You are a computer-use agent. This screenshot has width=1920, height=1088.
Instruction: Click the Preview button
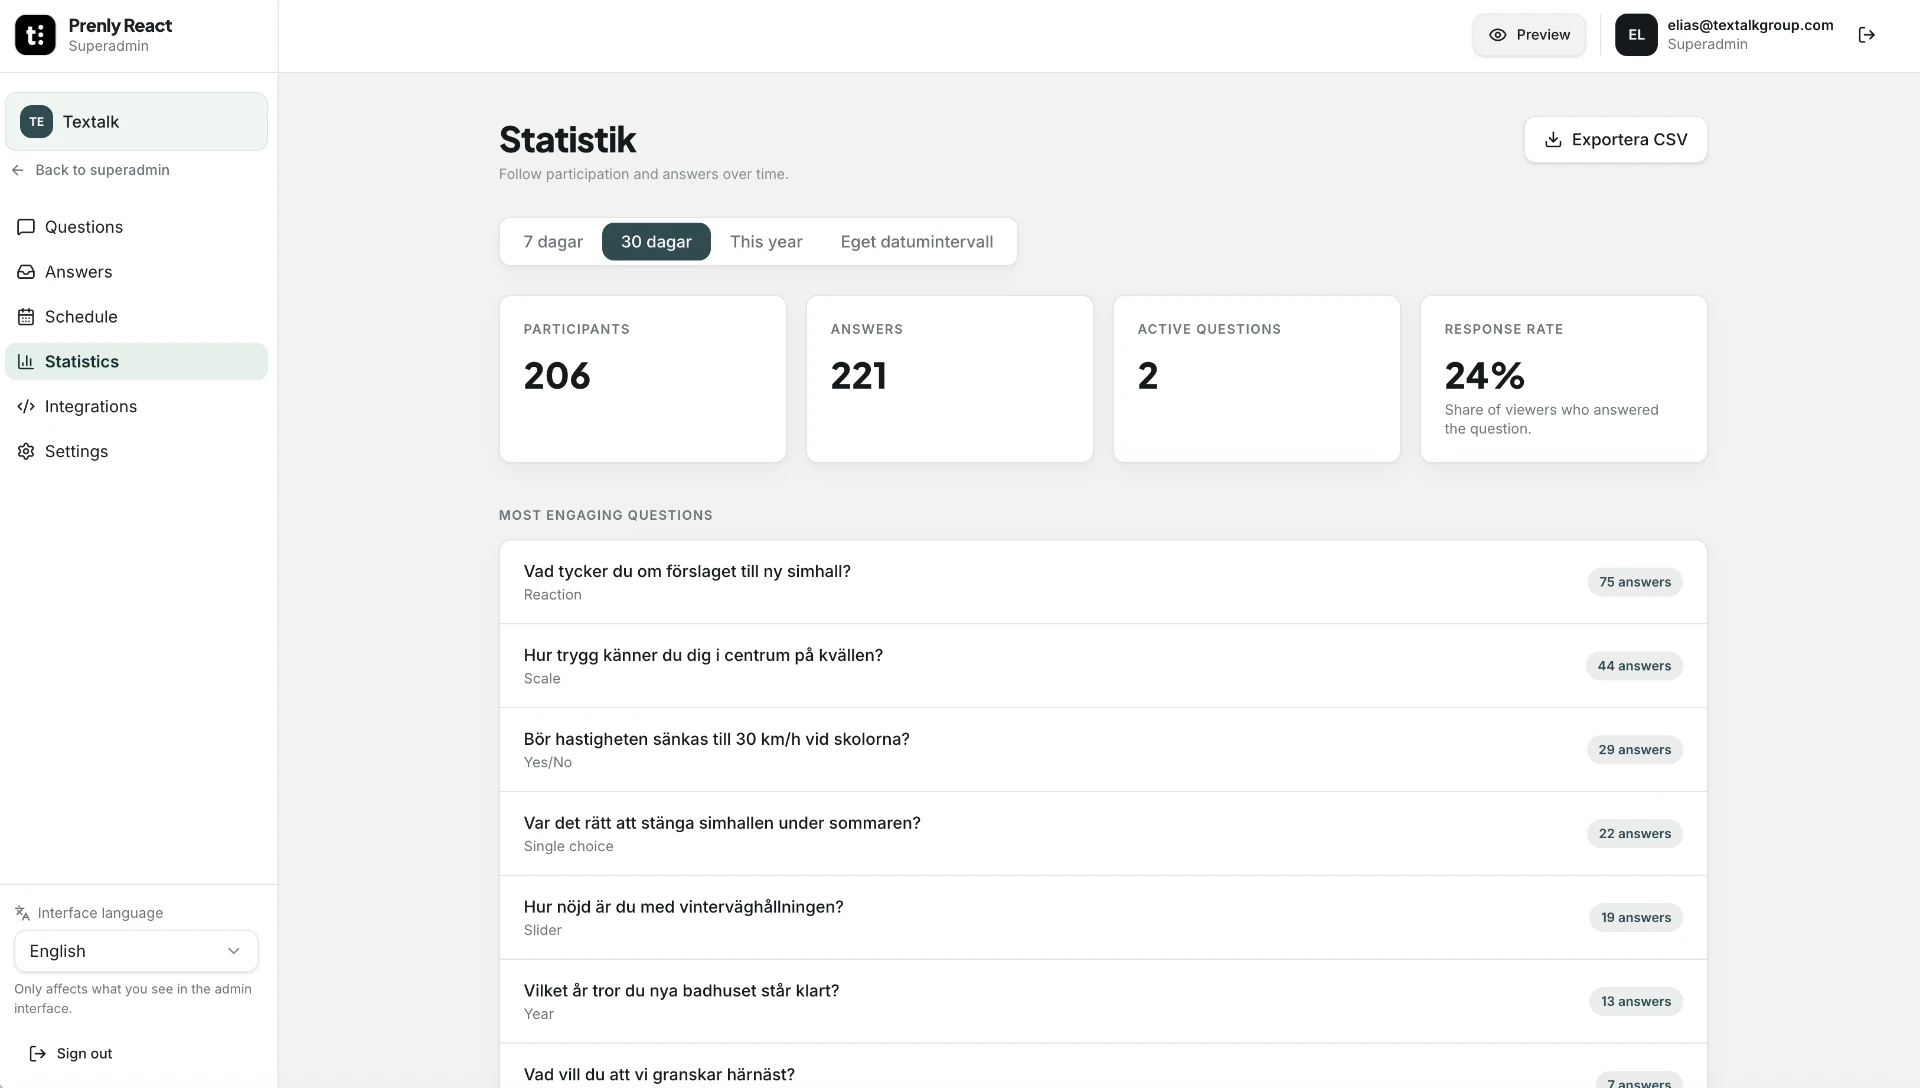tap(1529, 35)
